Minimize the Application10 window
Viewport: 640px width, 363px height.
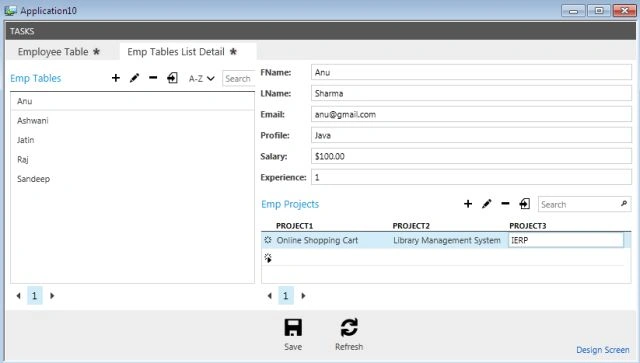573,11
